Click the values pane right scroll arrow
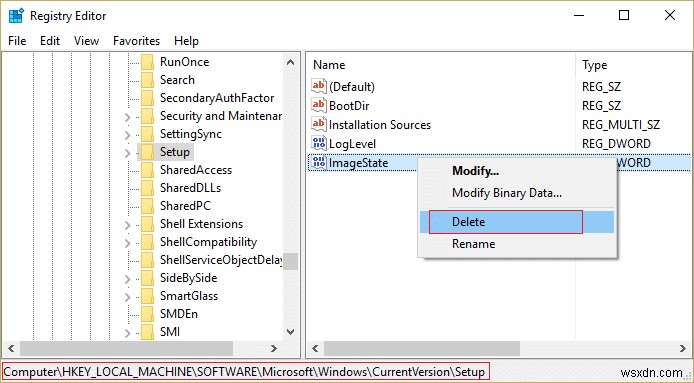The width and height of the screenshot is (694, 383). (x=683, y=348)
